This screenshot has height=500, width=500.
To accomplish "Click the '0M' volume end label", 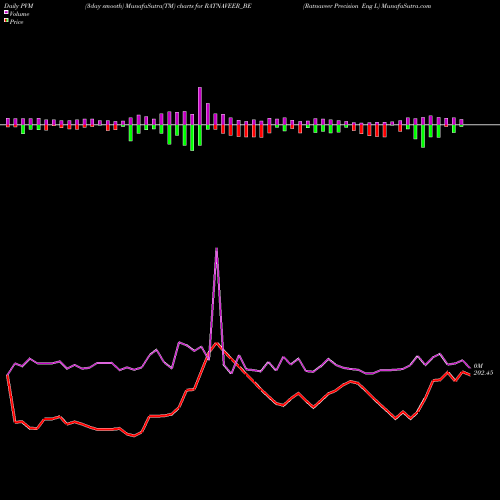I will [478, 366].
